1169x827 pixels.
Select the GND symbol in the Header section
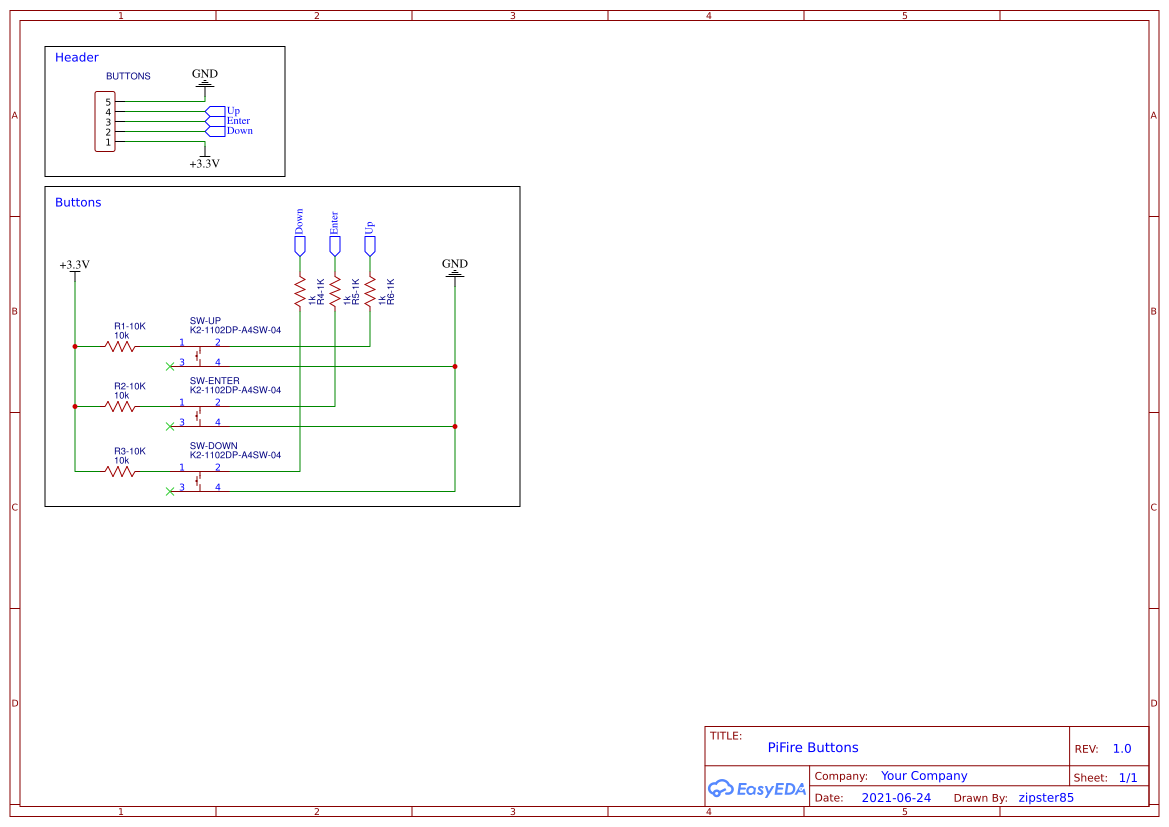coord(204,80)
